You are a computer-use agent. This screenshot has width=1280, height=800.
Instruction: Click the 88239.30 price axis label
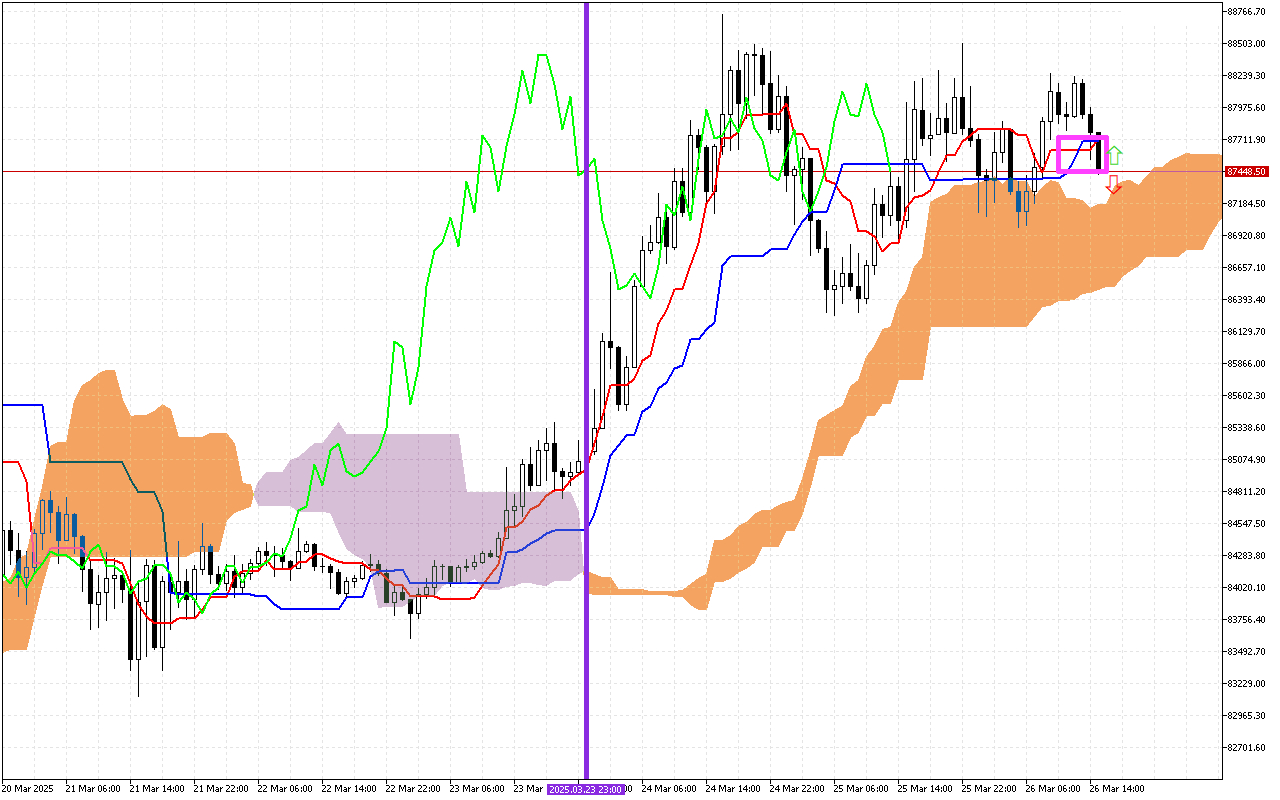(1246, 76)
